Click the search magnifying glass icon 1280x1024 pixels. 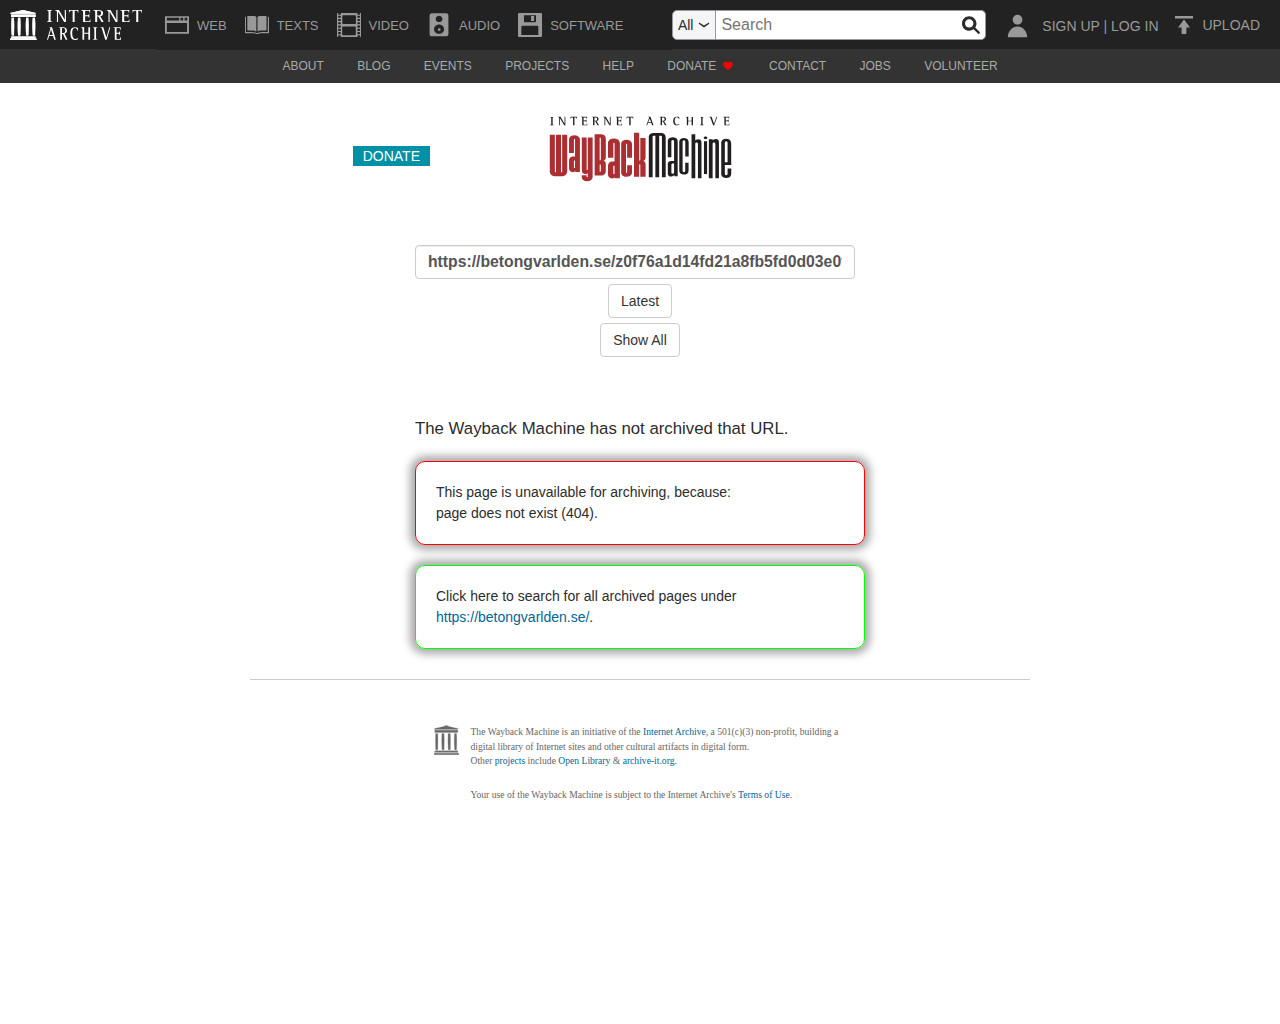click(x=970, y=25)
